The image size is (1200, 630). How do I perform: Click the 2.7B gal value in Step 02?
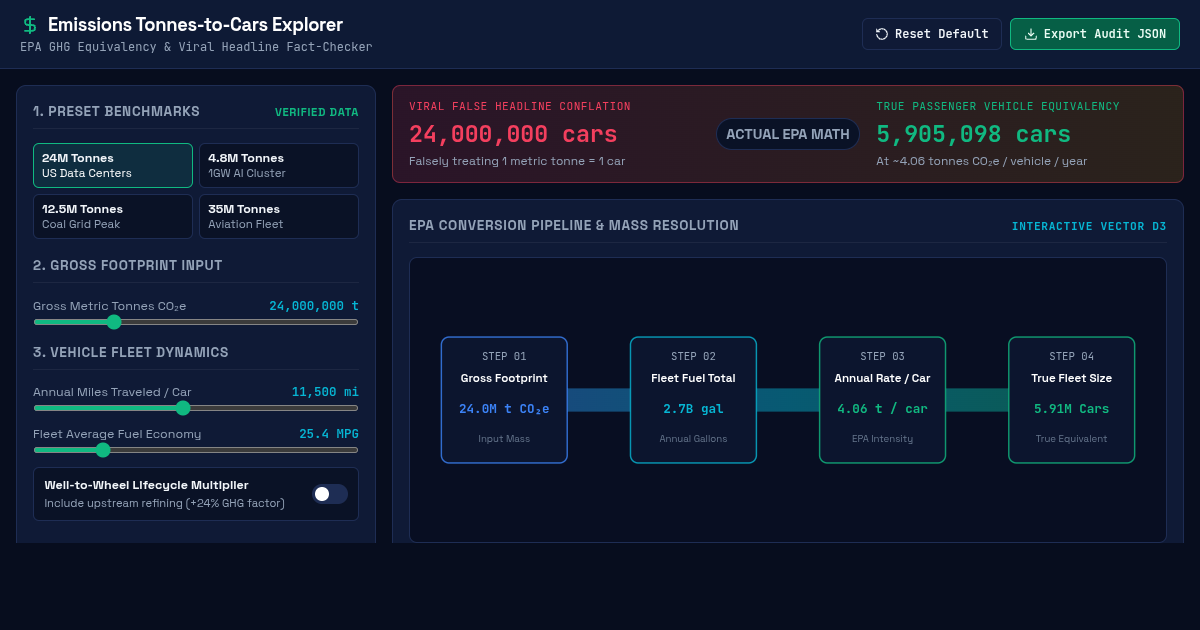(x=693, y=409)
